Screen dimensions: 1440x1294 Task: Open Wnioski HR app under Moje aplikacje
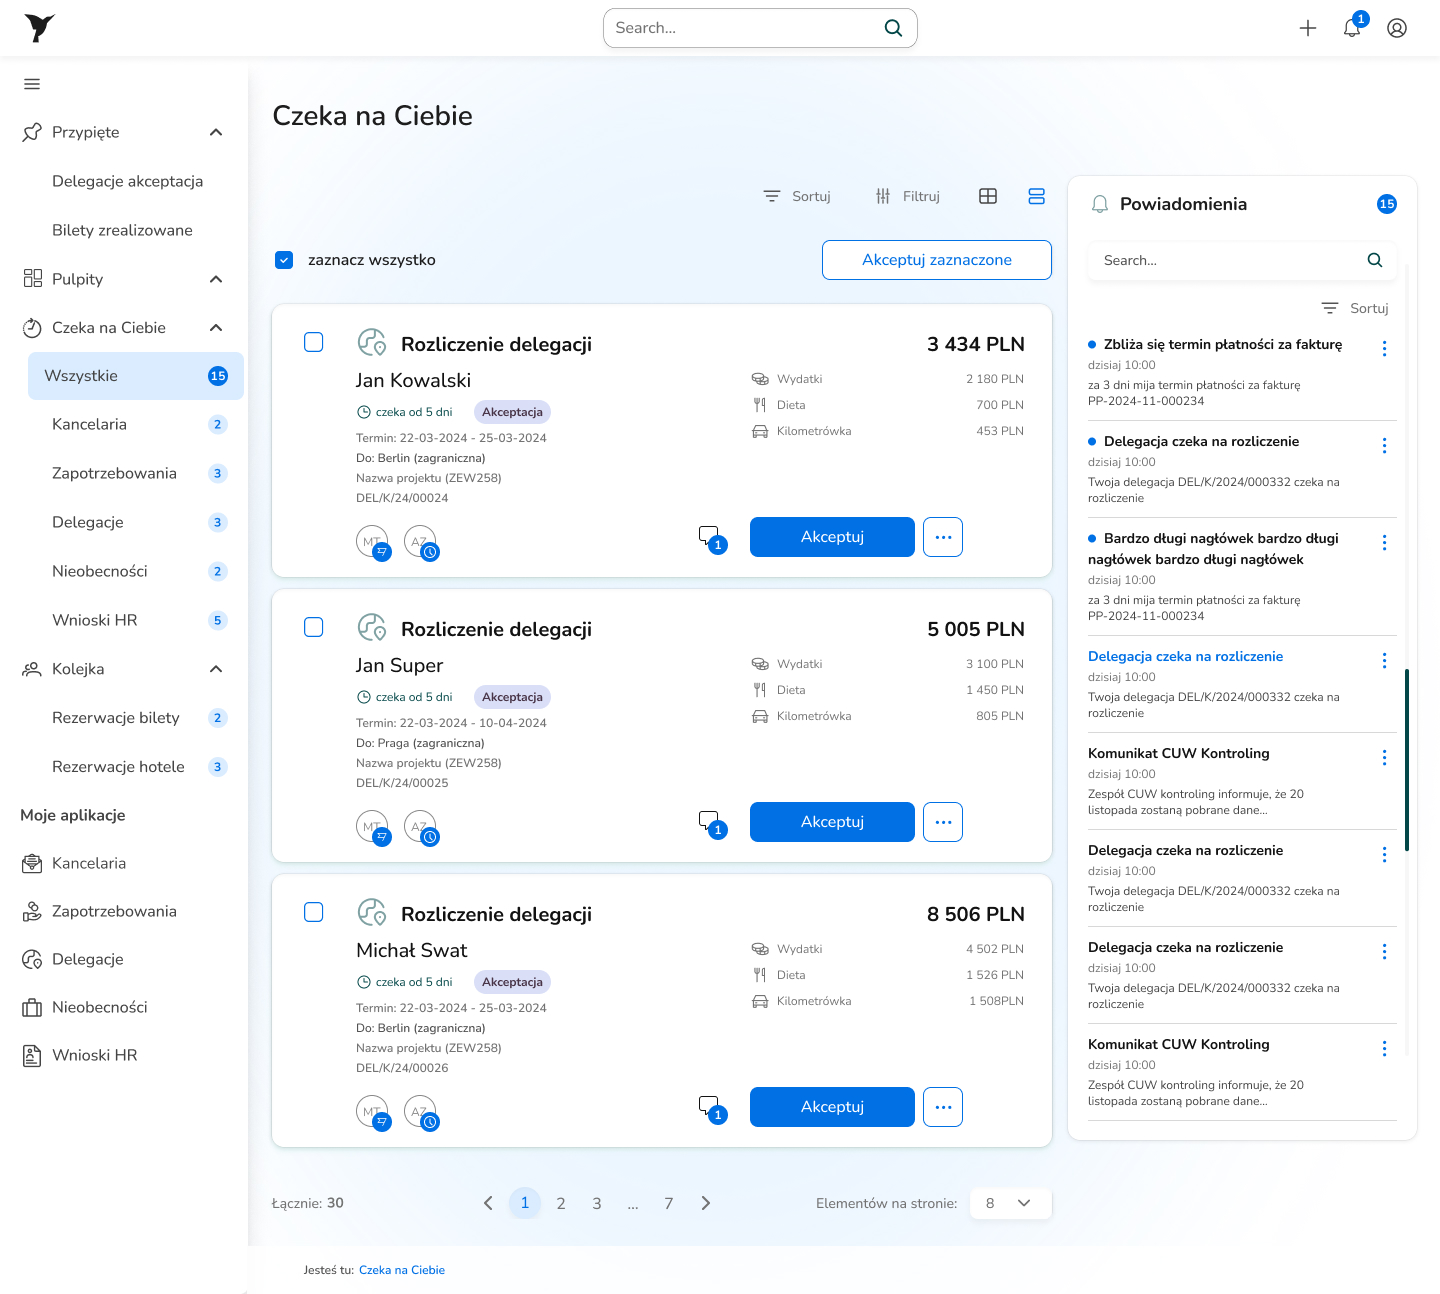[x=80, y=1055]
